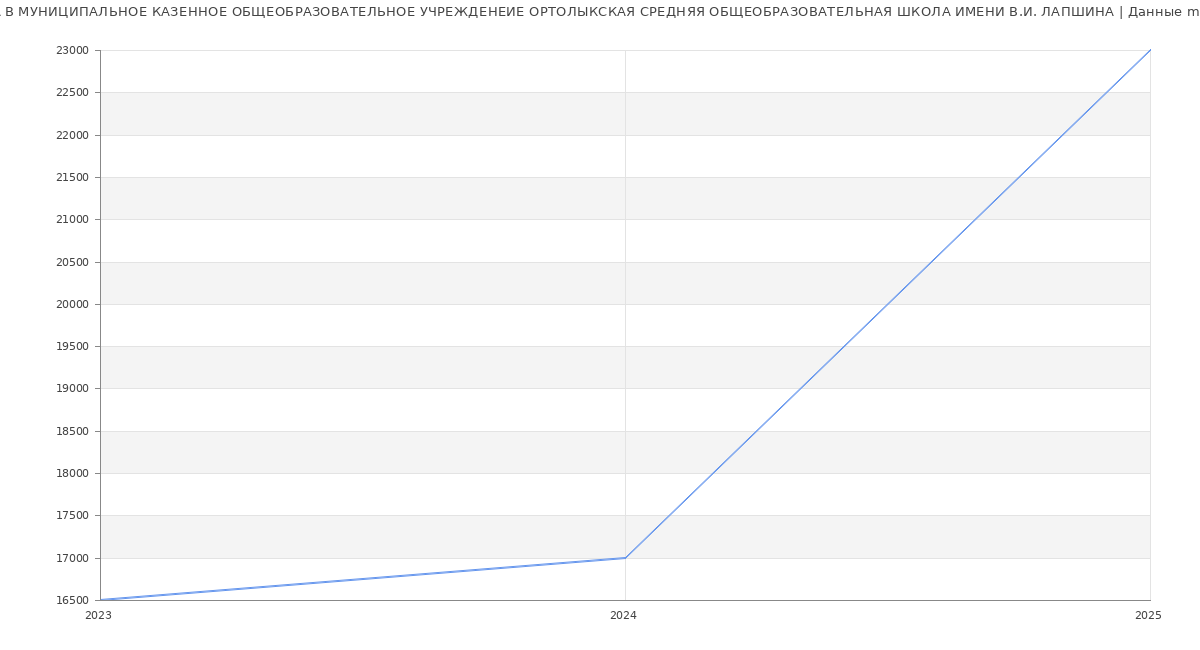Click the chart title text at top

click(x=600, y=12)
